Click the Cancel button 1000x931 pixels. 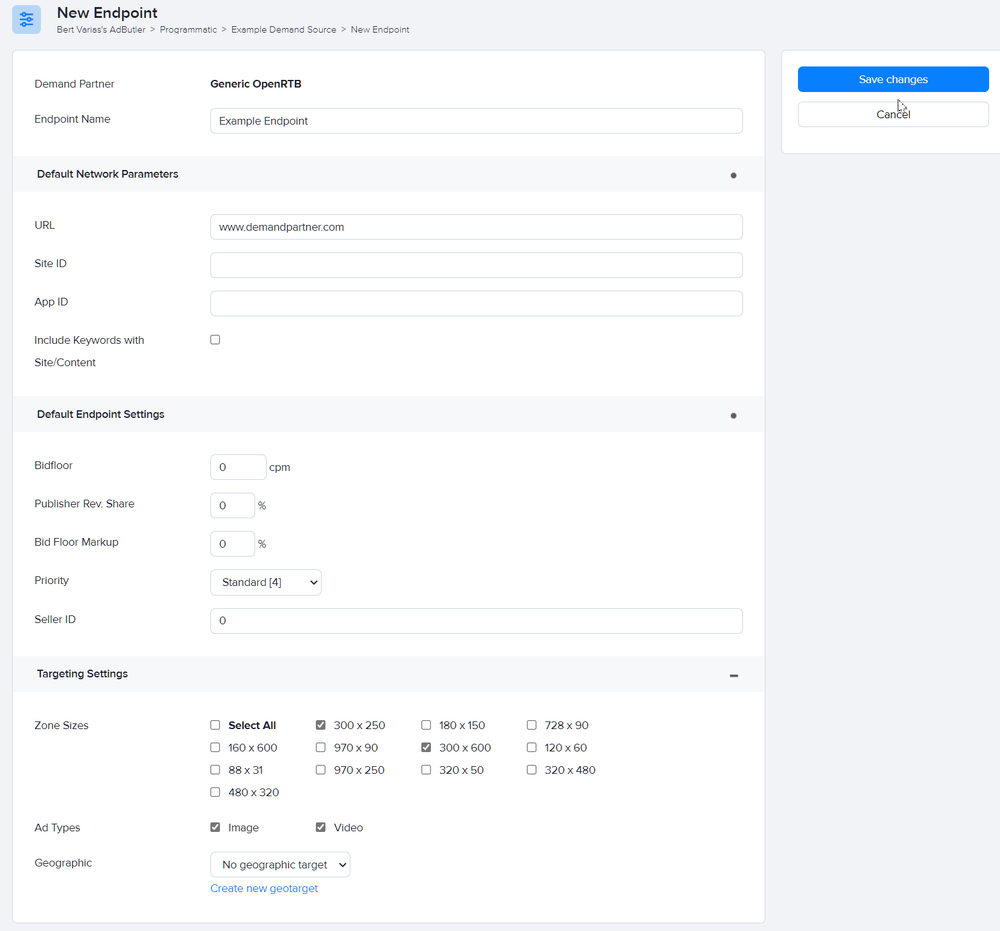coord(893,114)
